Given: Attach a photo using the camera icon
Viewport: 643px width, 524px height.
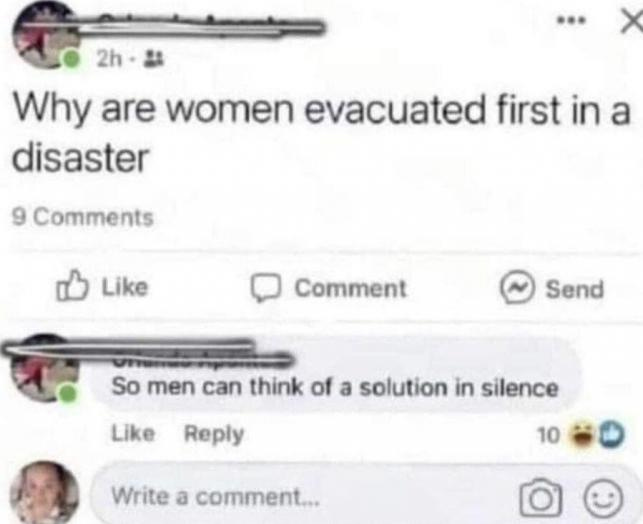Looking at the screenshot, I should [540, 497].
